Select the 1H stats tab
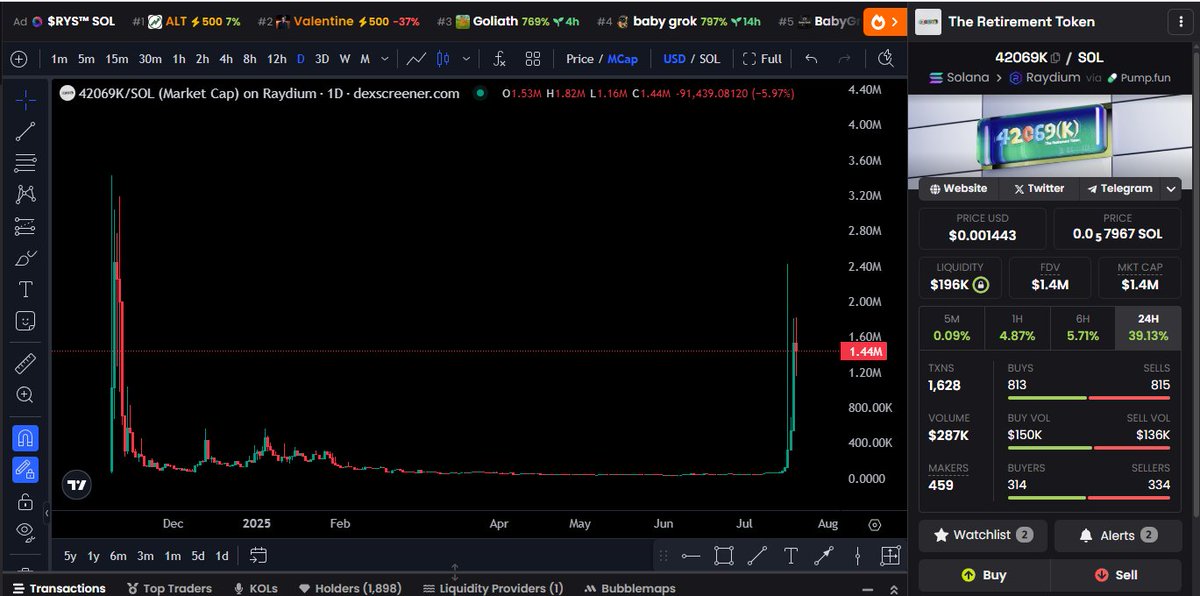This screenshot has height=596, width=1200. tap(1017, 328)
